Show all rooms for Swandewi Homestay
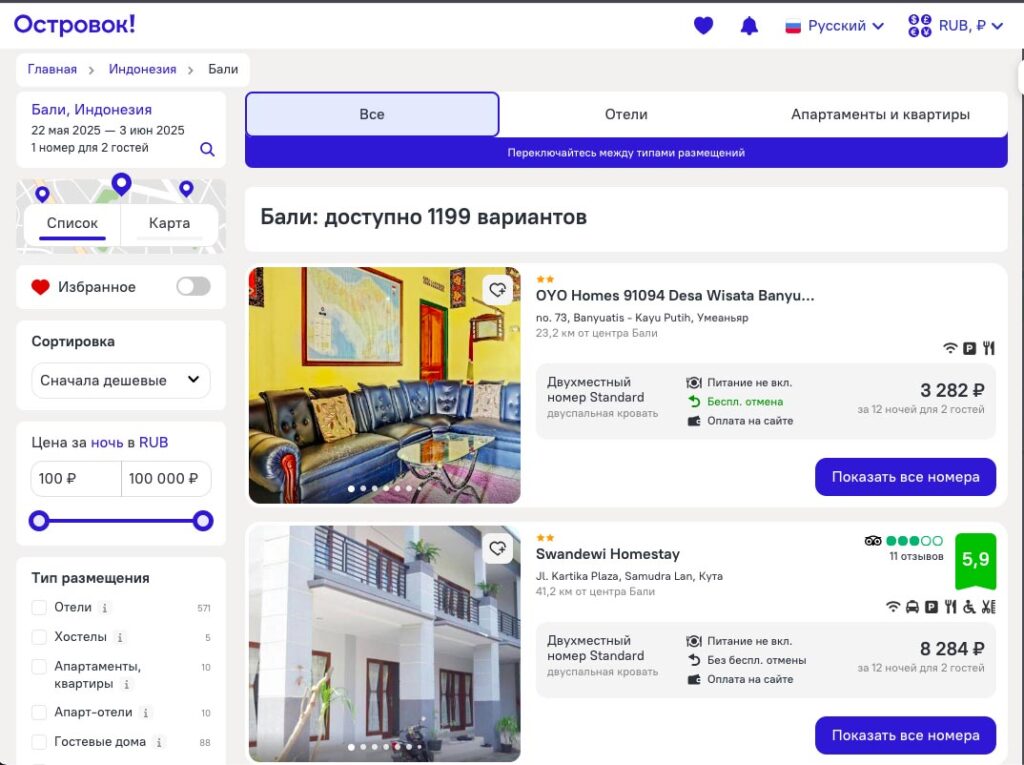Image resolution: width=1024 pixels, height=765 pixels. pos(905,736)
